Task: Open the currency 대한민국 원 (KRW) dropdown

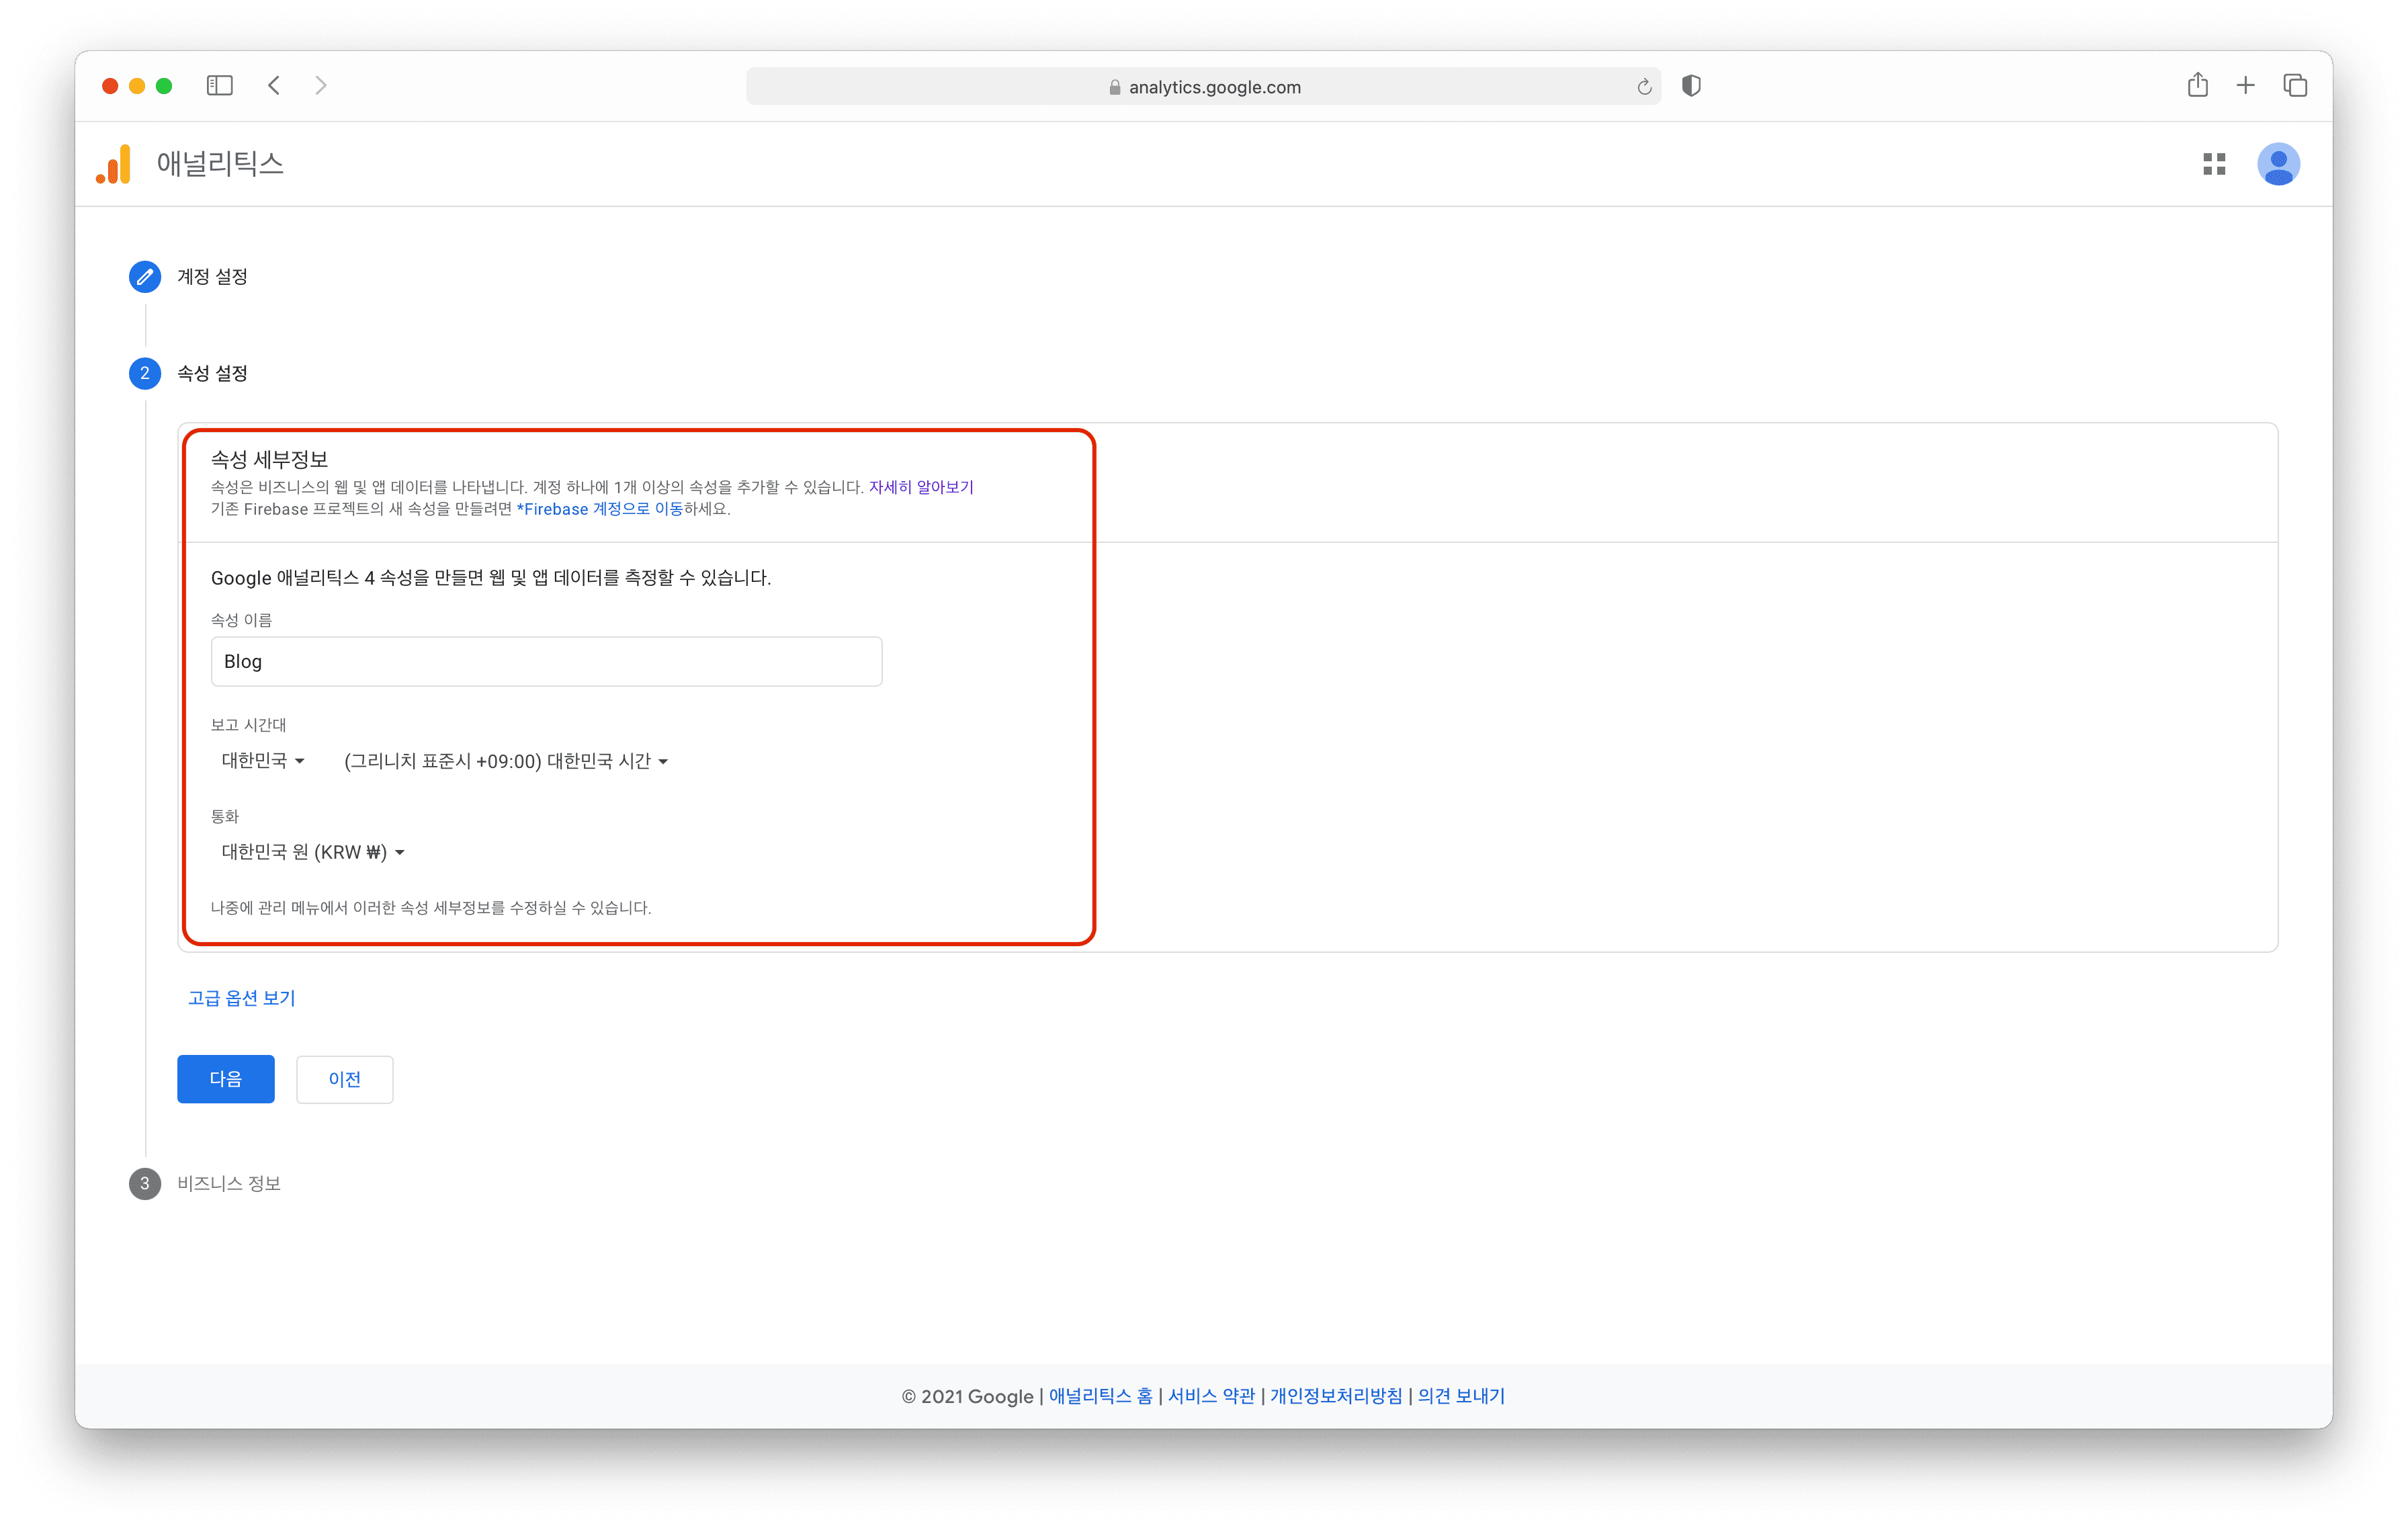Action: coord(313,852)
